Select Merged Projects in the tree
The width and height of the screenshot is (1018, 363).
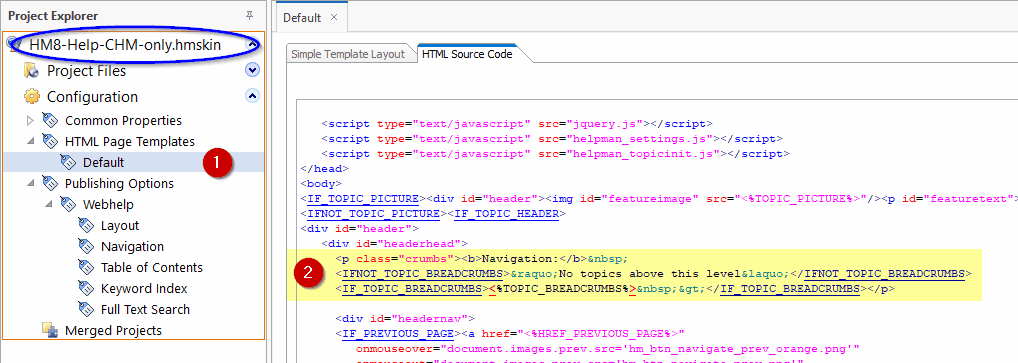114,331
